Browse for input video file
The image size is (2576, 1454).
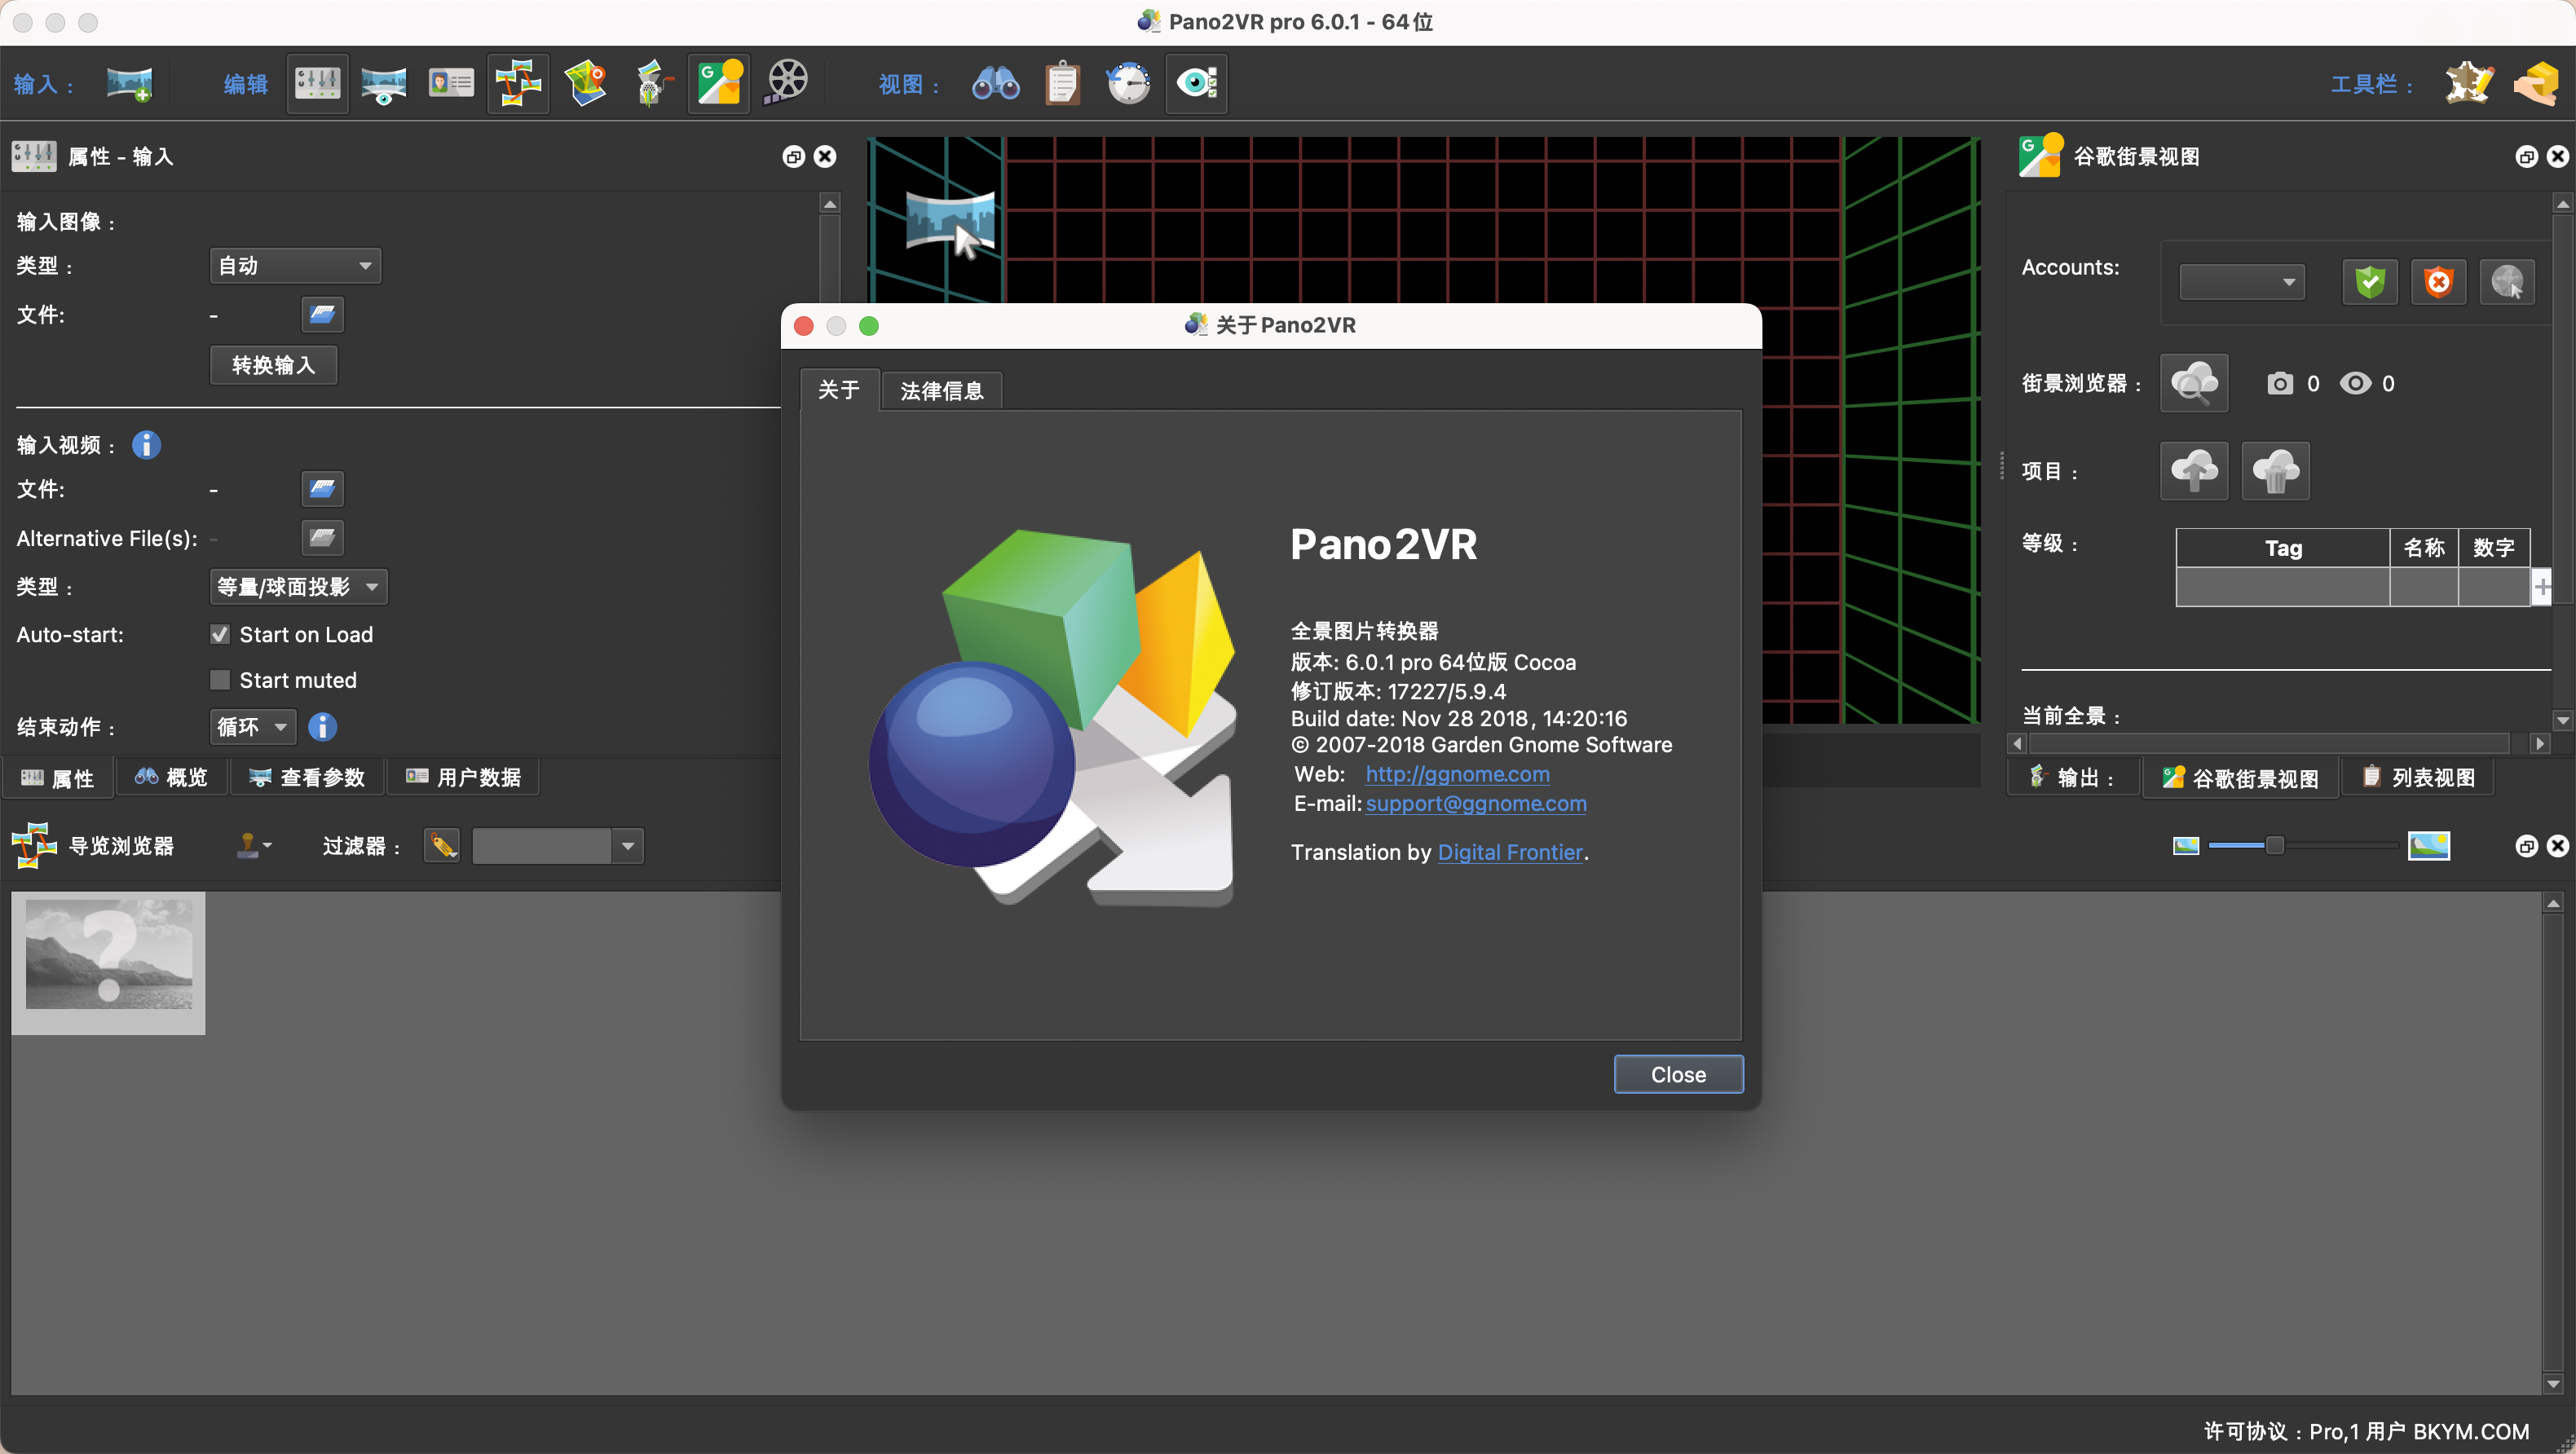(x=322, y=489)
